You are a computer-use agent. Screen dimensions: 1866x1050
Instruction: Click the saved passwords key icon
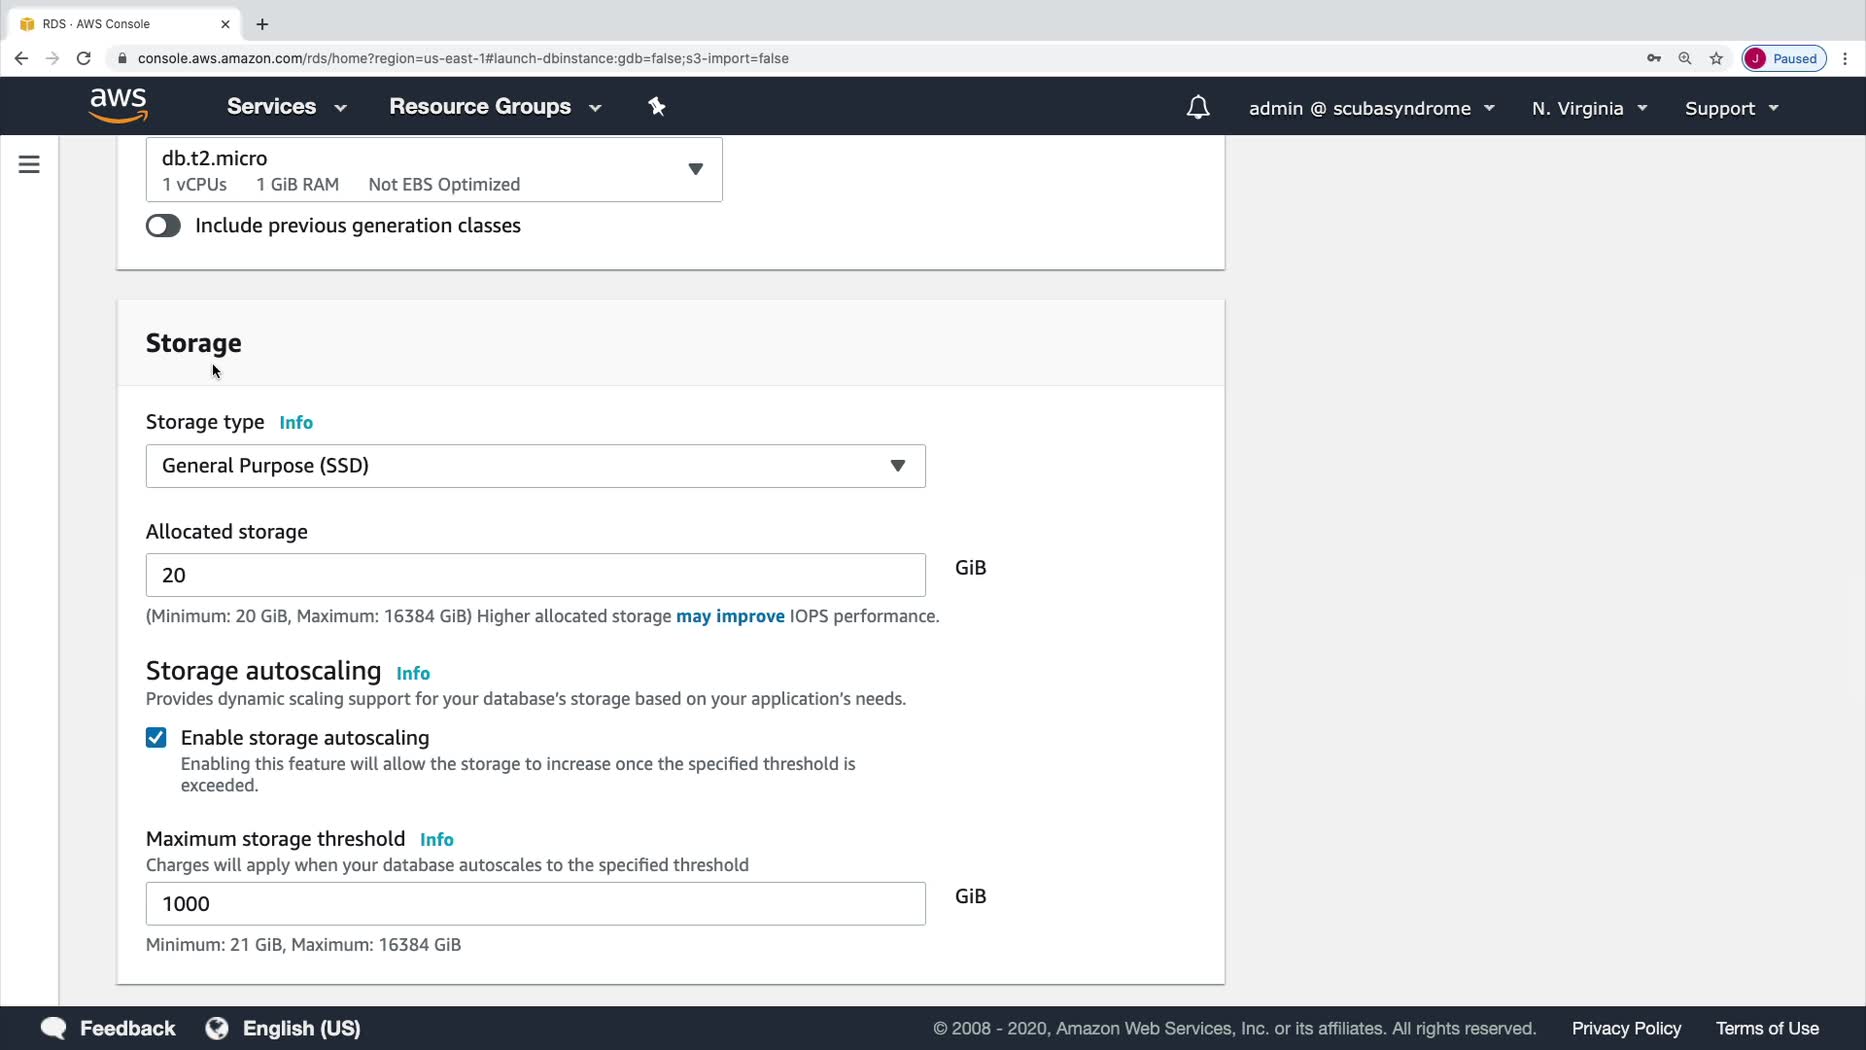(x=1654, y=58)
